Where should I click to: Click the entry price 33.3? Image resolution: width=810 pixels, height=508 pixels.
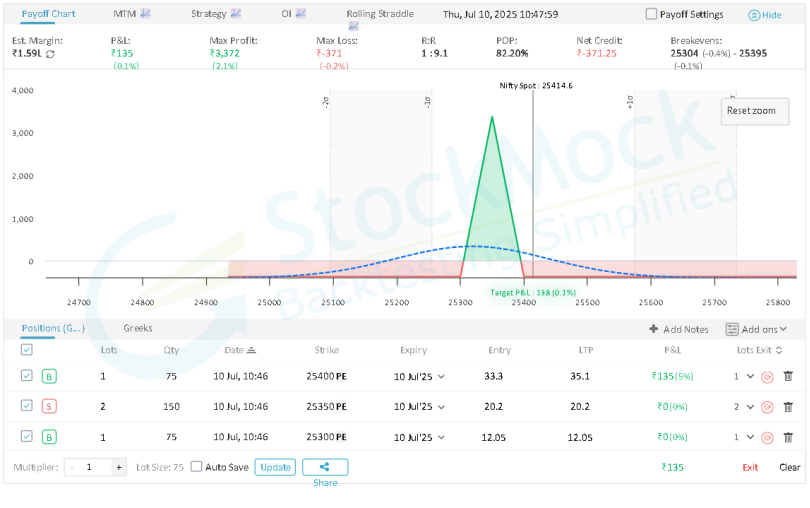coord(493,376)
